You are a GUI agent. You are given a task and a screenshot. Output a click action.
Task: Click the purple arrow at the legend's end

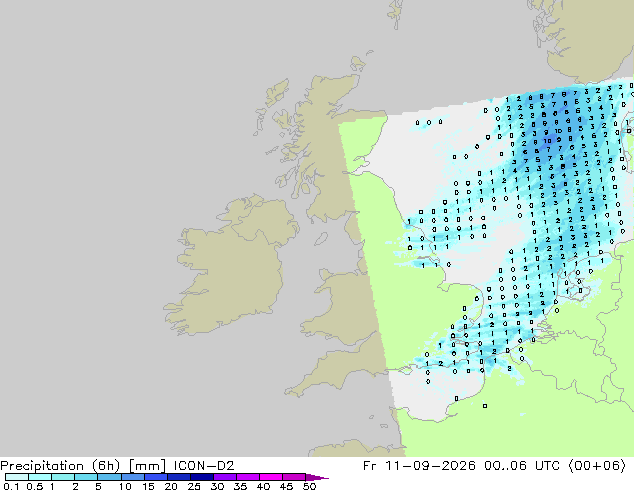(317, 477)
